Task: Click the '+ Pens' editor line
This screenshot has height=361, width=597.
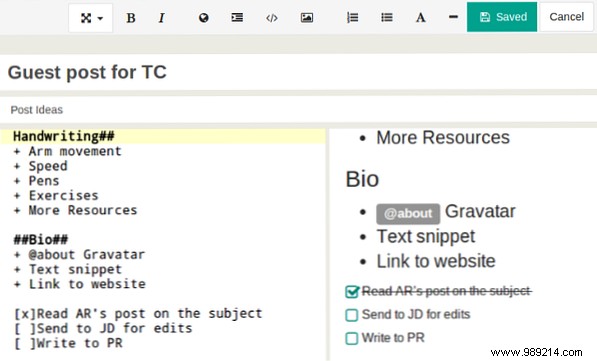Action: [37, 180]
